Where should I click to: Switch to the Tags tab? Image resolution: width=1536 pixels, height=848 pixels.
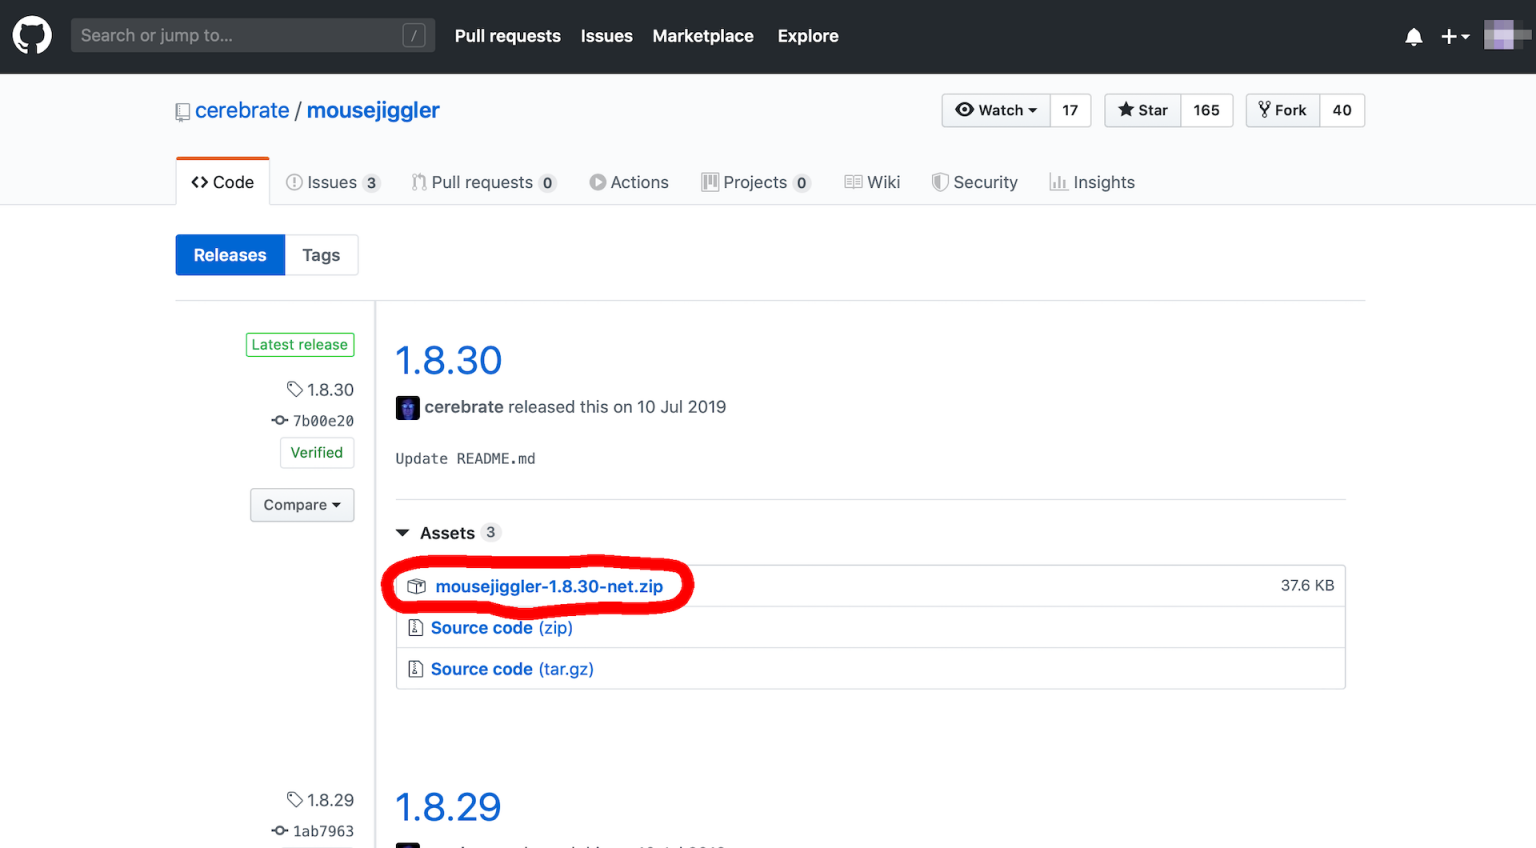[x=321, y=255]
